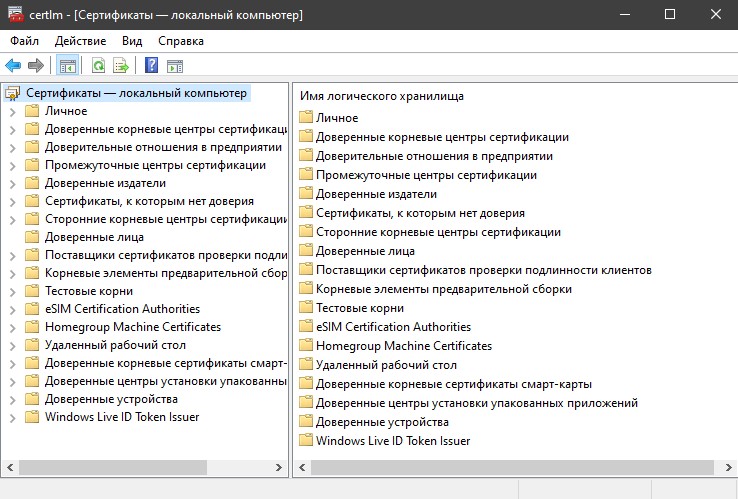Image resolution: width=738 pixels, height=499 pixels.
Task: Select Промежуточные центры сертификации in right pane
Action: click(426, 175)
